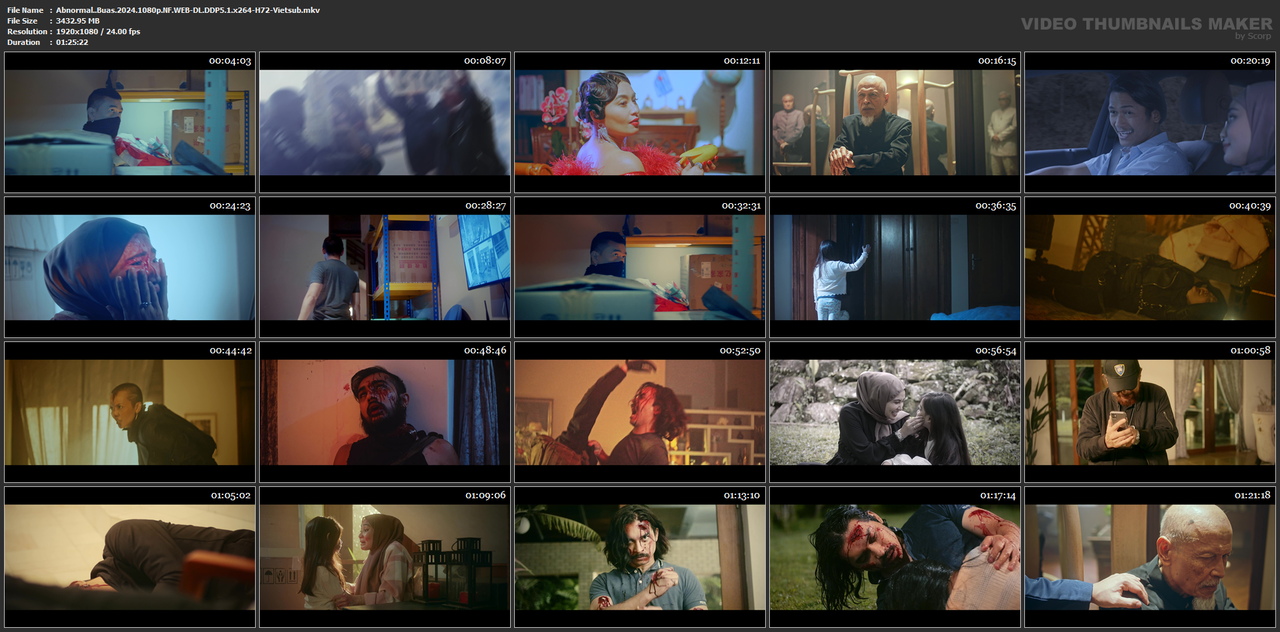Select the girl at dark door thumbnail
Screen dimensions: 1280x632
click(x=895, y=267)
